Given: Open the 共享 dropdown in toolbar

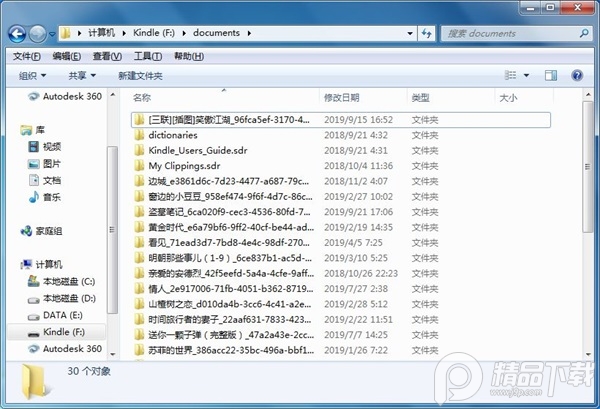Looking at the screenshot, I should point(82,75).
